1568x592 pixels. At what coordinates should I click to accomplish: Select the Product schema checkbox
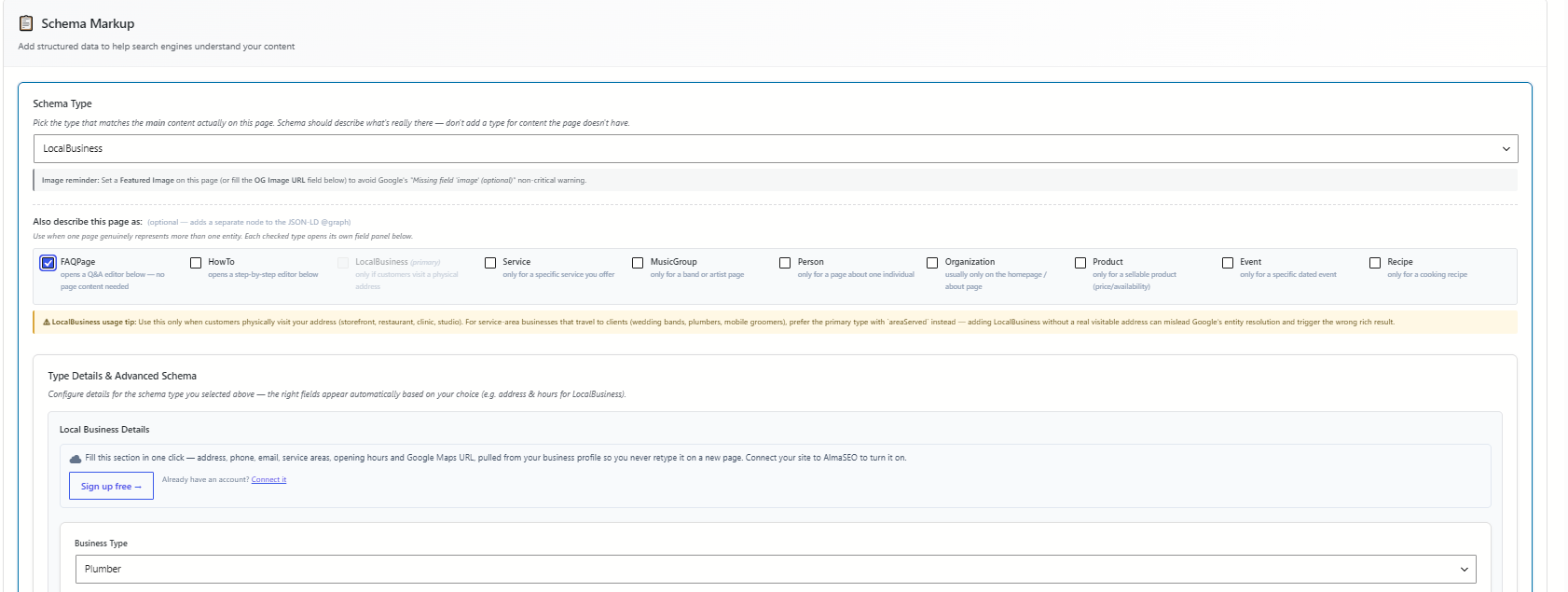click(x=1081, y=263)
